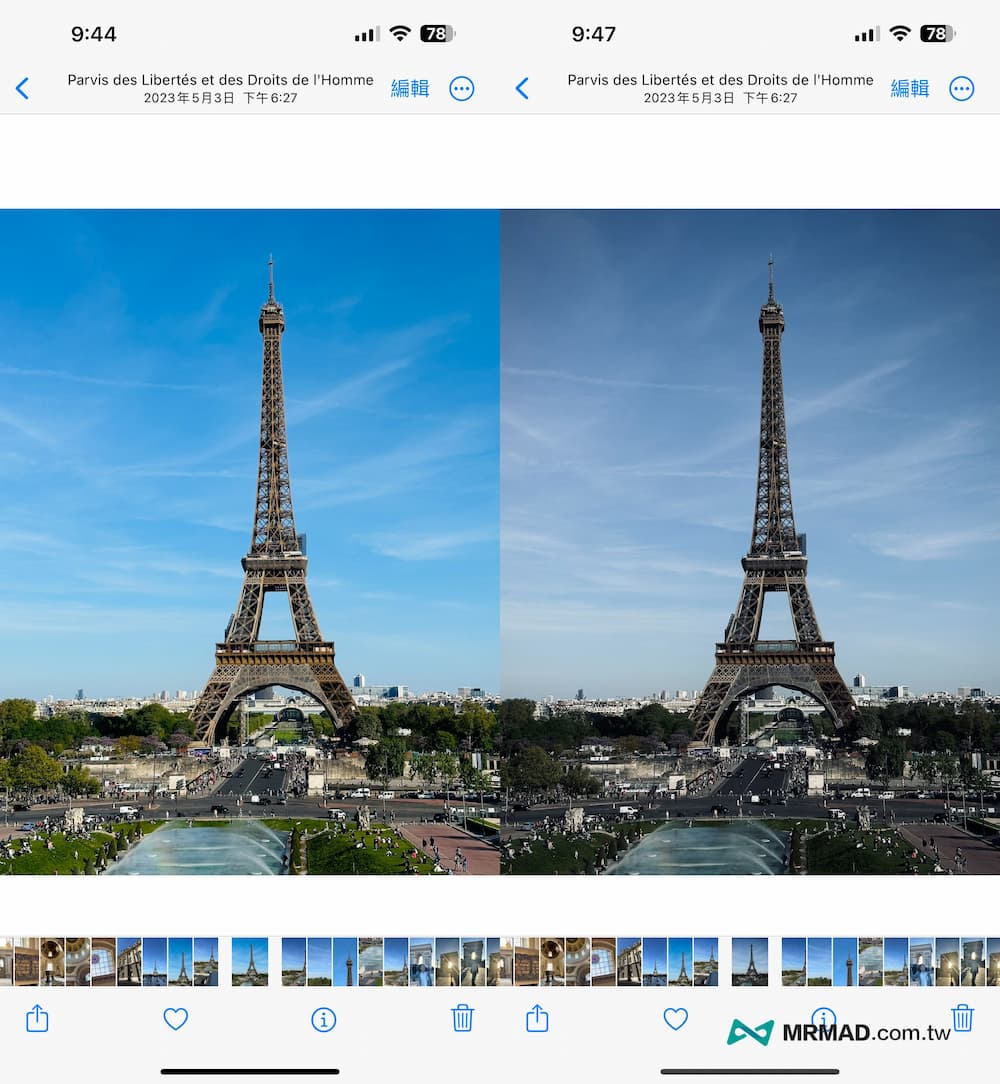This screenshot has height=1084, width=1000.
Task: Tap the 9:47 clock in status bar
Action: [x=593, y=34]
